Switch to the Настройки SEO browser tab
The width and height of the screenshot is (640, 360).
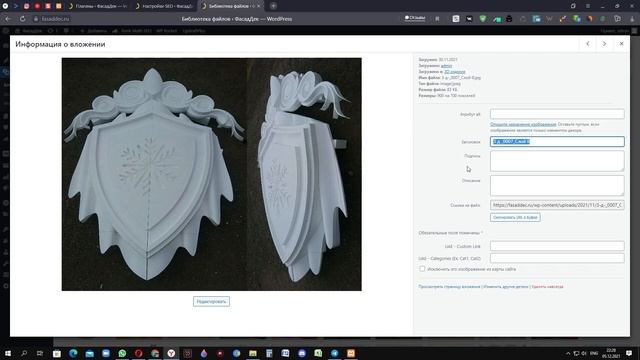(164, 6)
